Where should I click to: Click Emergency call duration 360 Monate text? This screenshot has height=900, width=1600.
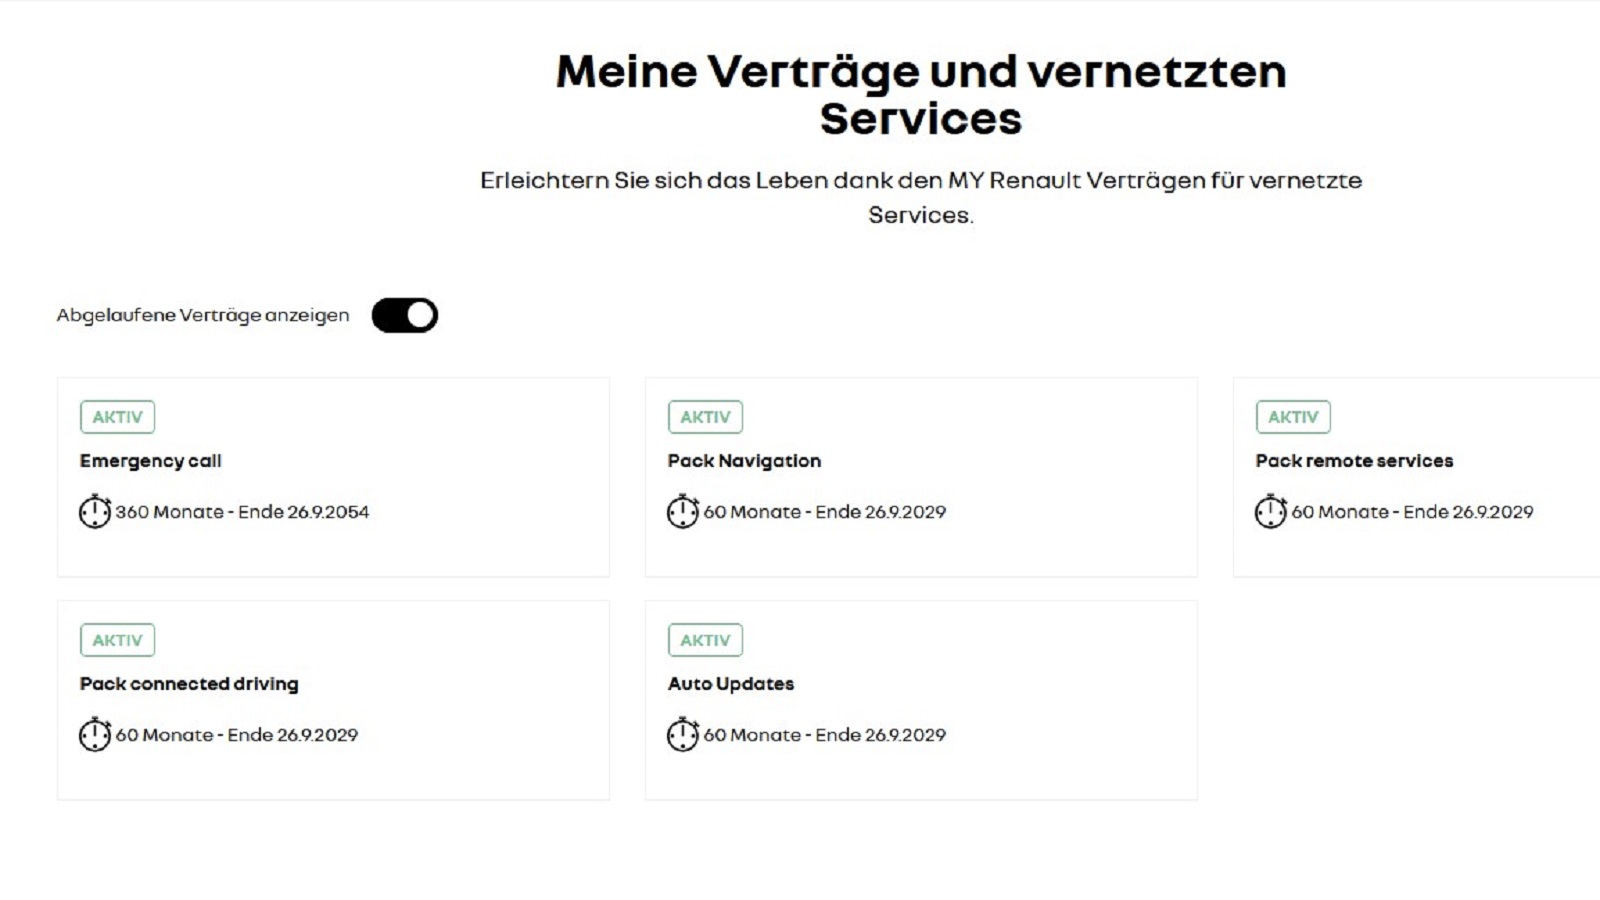coord(242,512)
